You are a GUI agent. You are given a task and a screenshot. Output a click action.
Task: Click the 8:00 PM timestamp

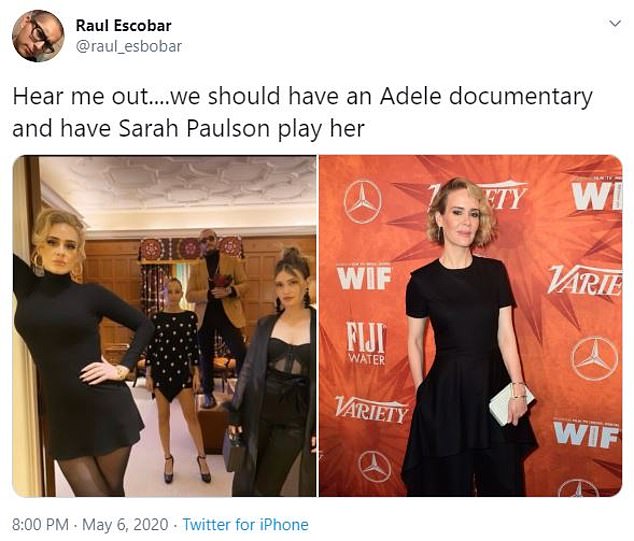40,525
